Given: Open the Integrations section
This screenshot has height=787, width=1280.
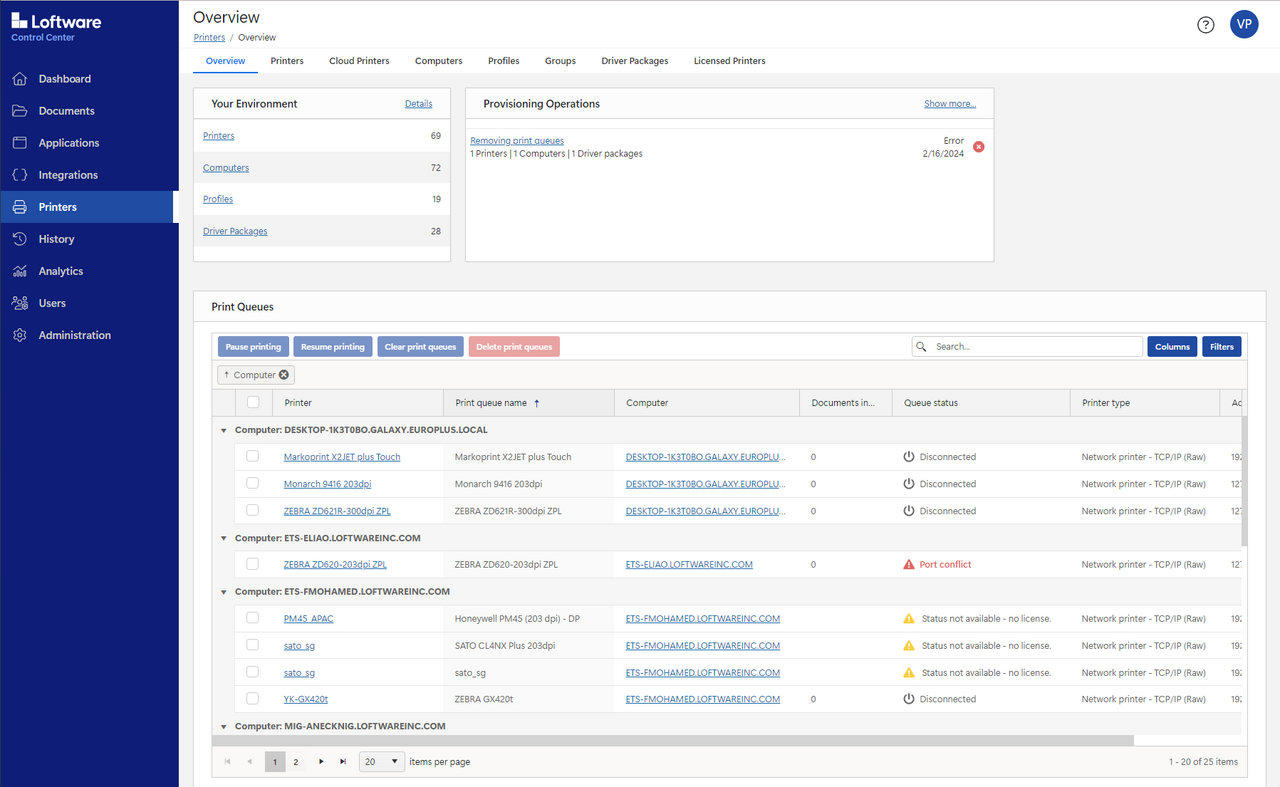Looking at the screenshot, I should (70, 174).
